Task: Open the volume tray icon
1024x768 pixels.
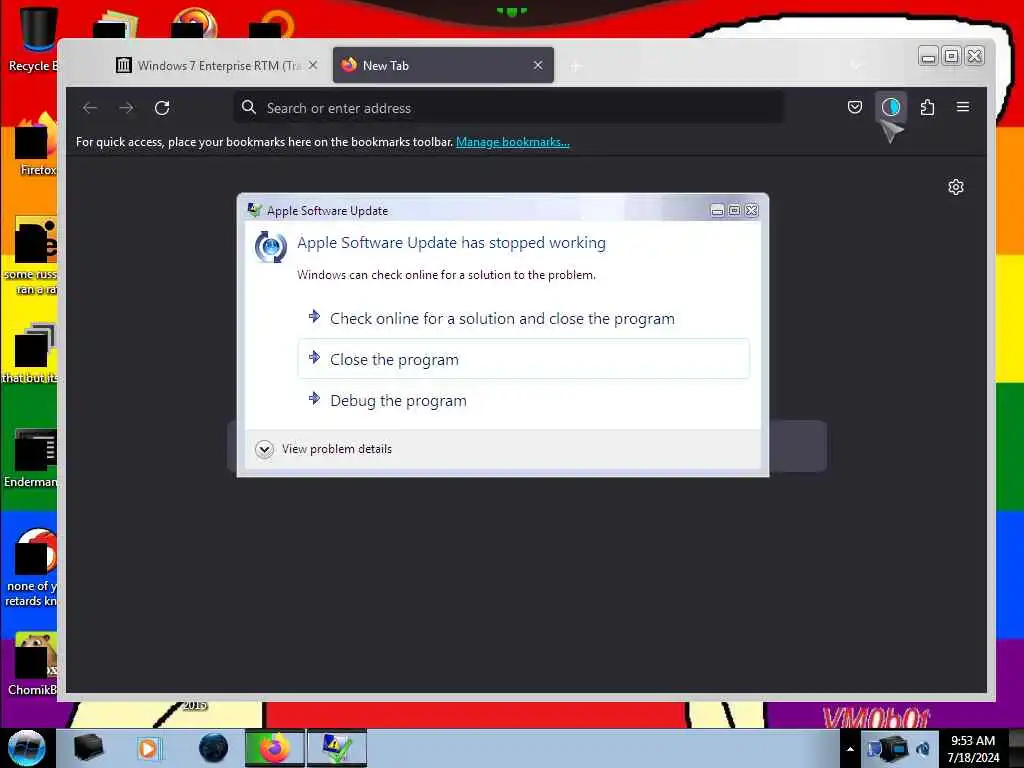Action: click(x=923, y=748)
